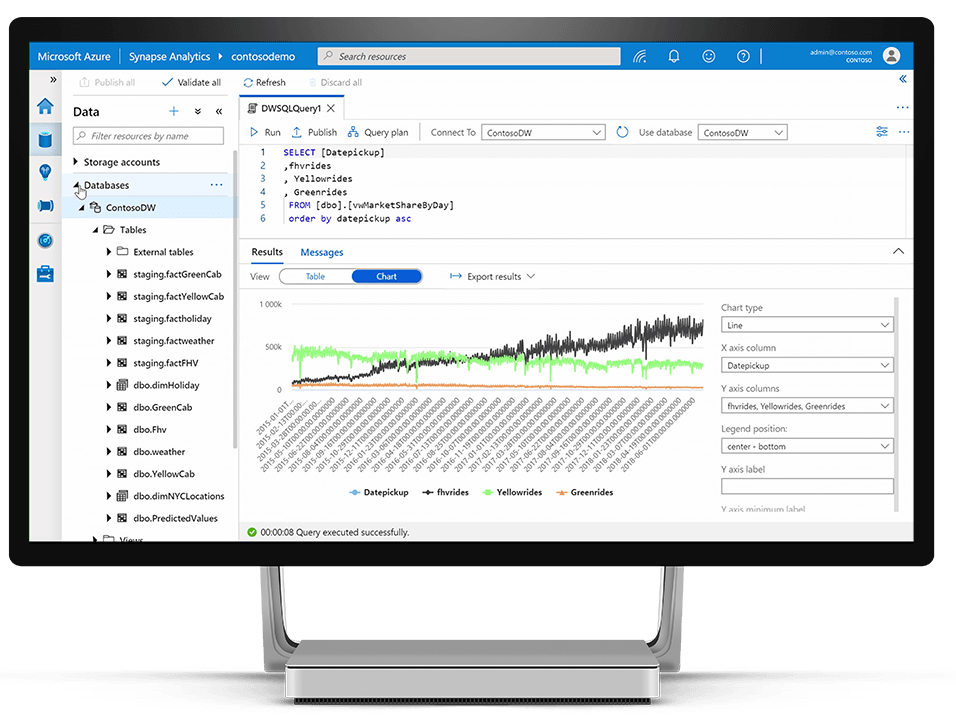Viewport: 956px width, 723px height.
Task: Expand the External tables tree node
Action: pos(110,251)
